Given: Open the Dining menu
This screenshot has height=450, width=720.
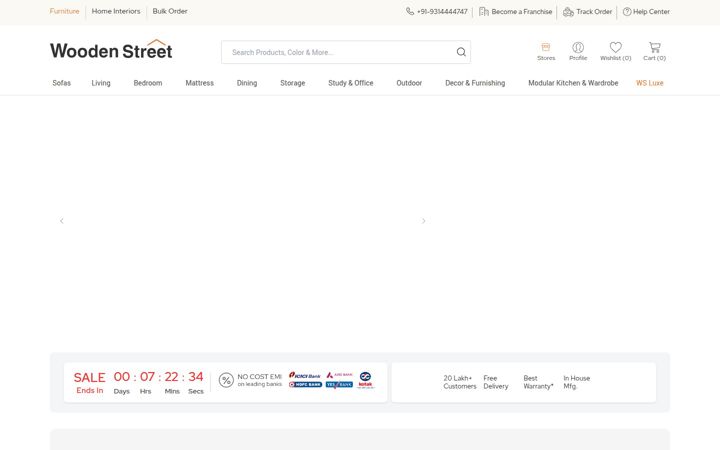Looking at the screenshot, I should click(247, 83).
